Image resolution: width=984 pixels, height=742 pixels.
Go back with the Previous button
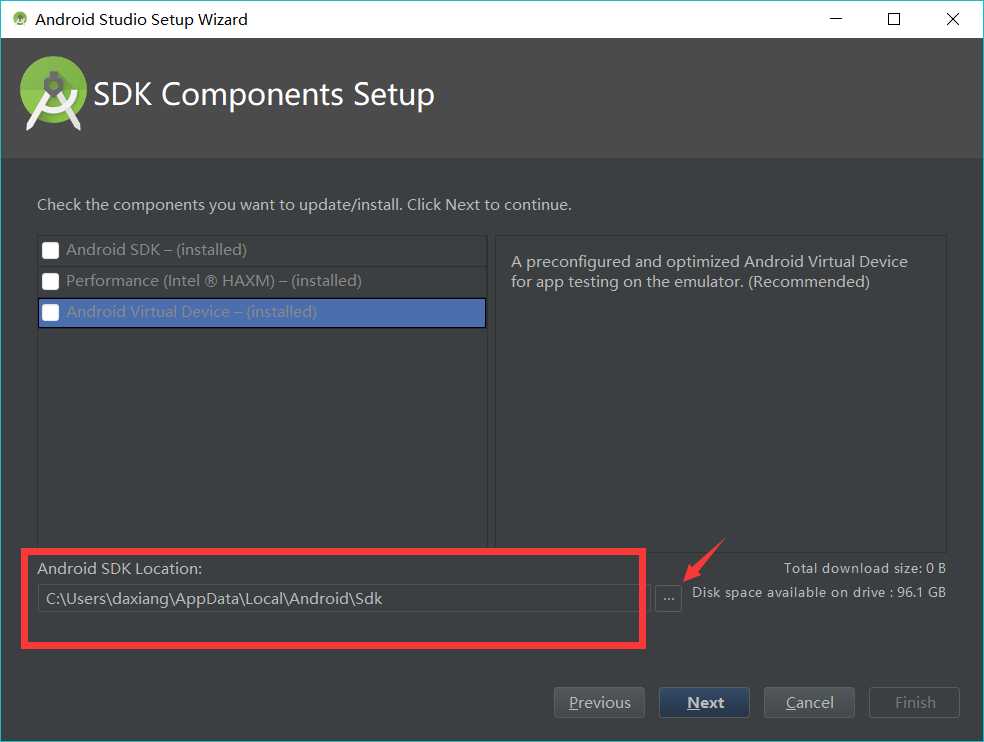point(599,702)
